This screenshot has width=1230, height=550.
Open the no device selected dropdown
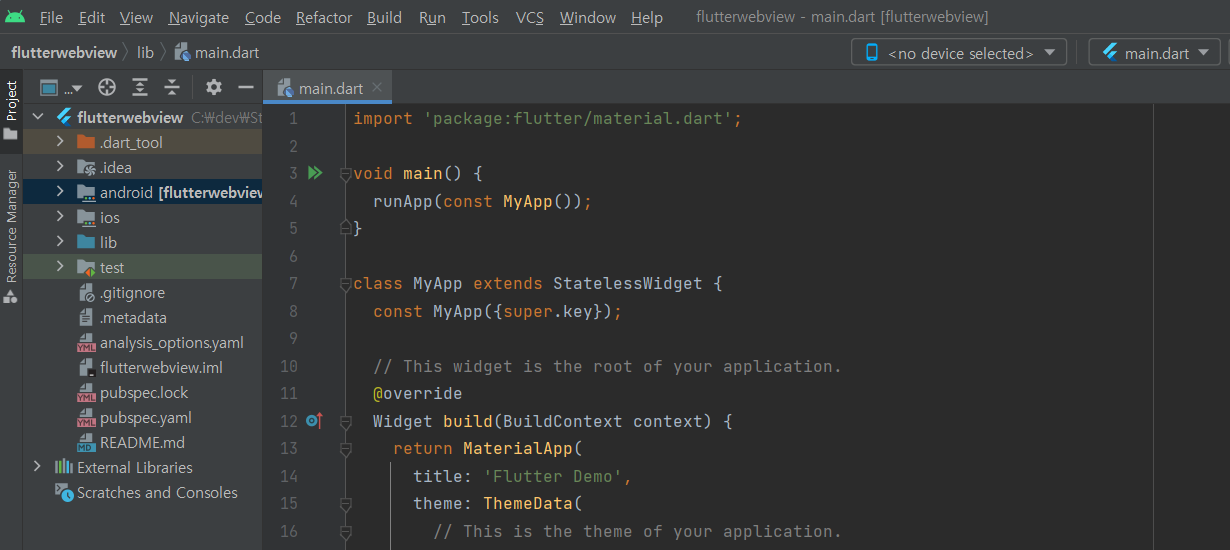click(959, 53)
